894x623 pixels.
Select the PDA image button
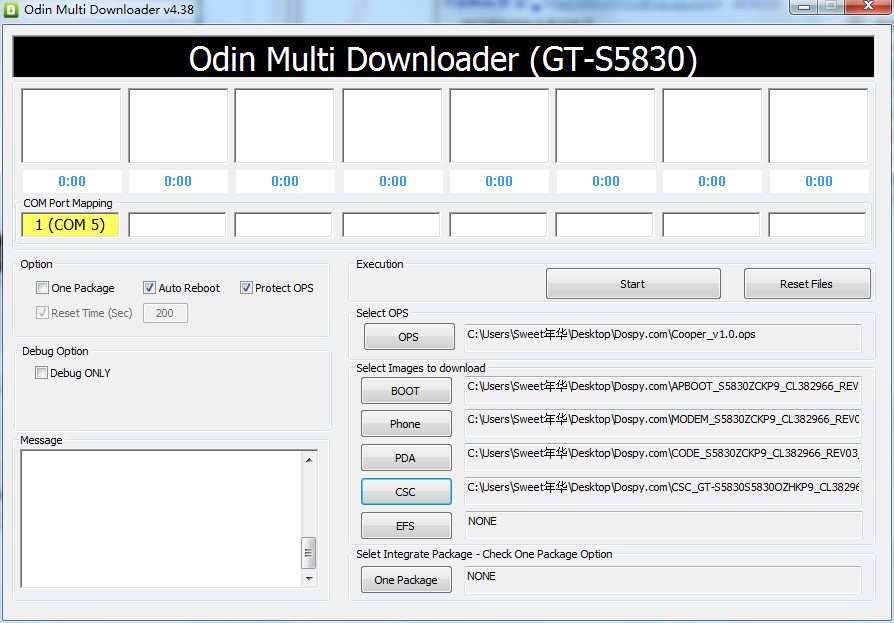(x=406, y=458)
